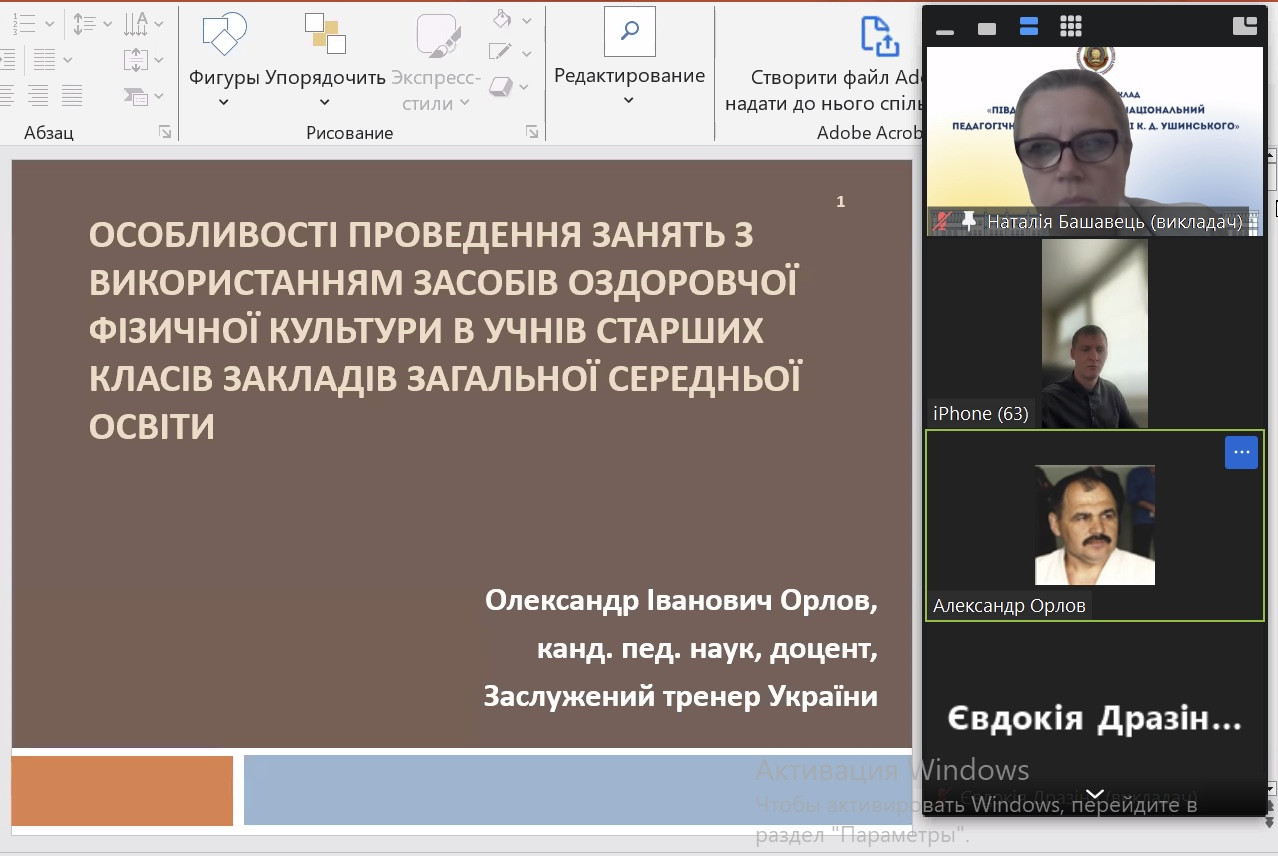Screen dimensions: 1278x856
Task: Click the pin icon on Наталія Башавець
Action: tap(968, 222)
